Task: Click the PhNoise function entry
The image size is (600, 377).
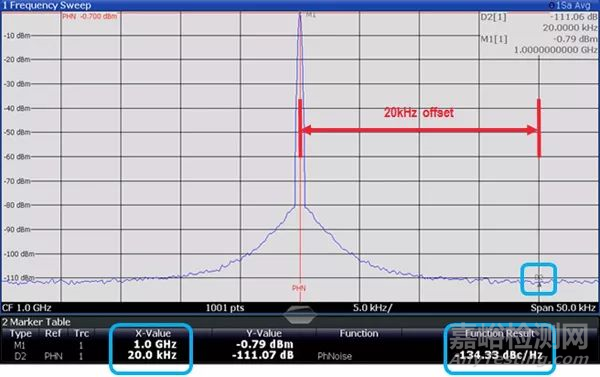Action: click(334, 356)
